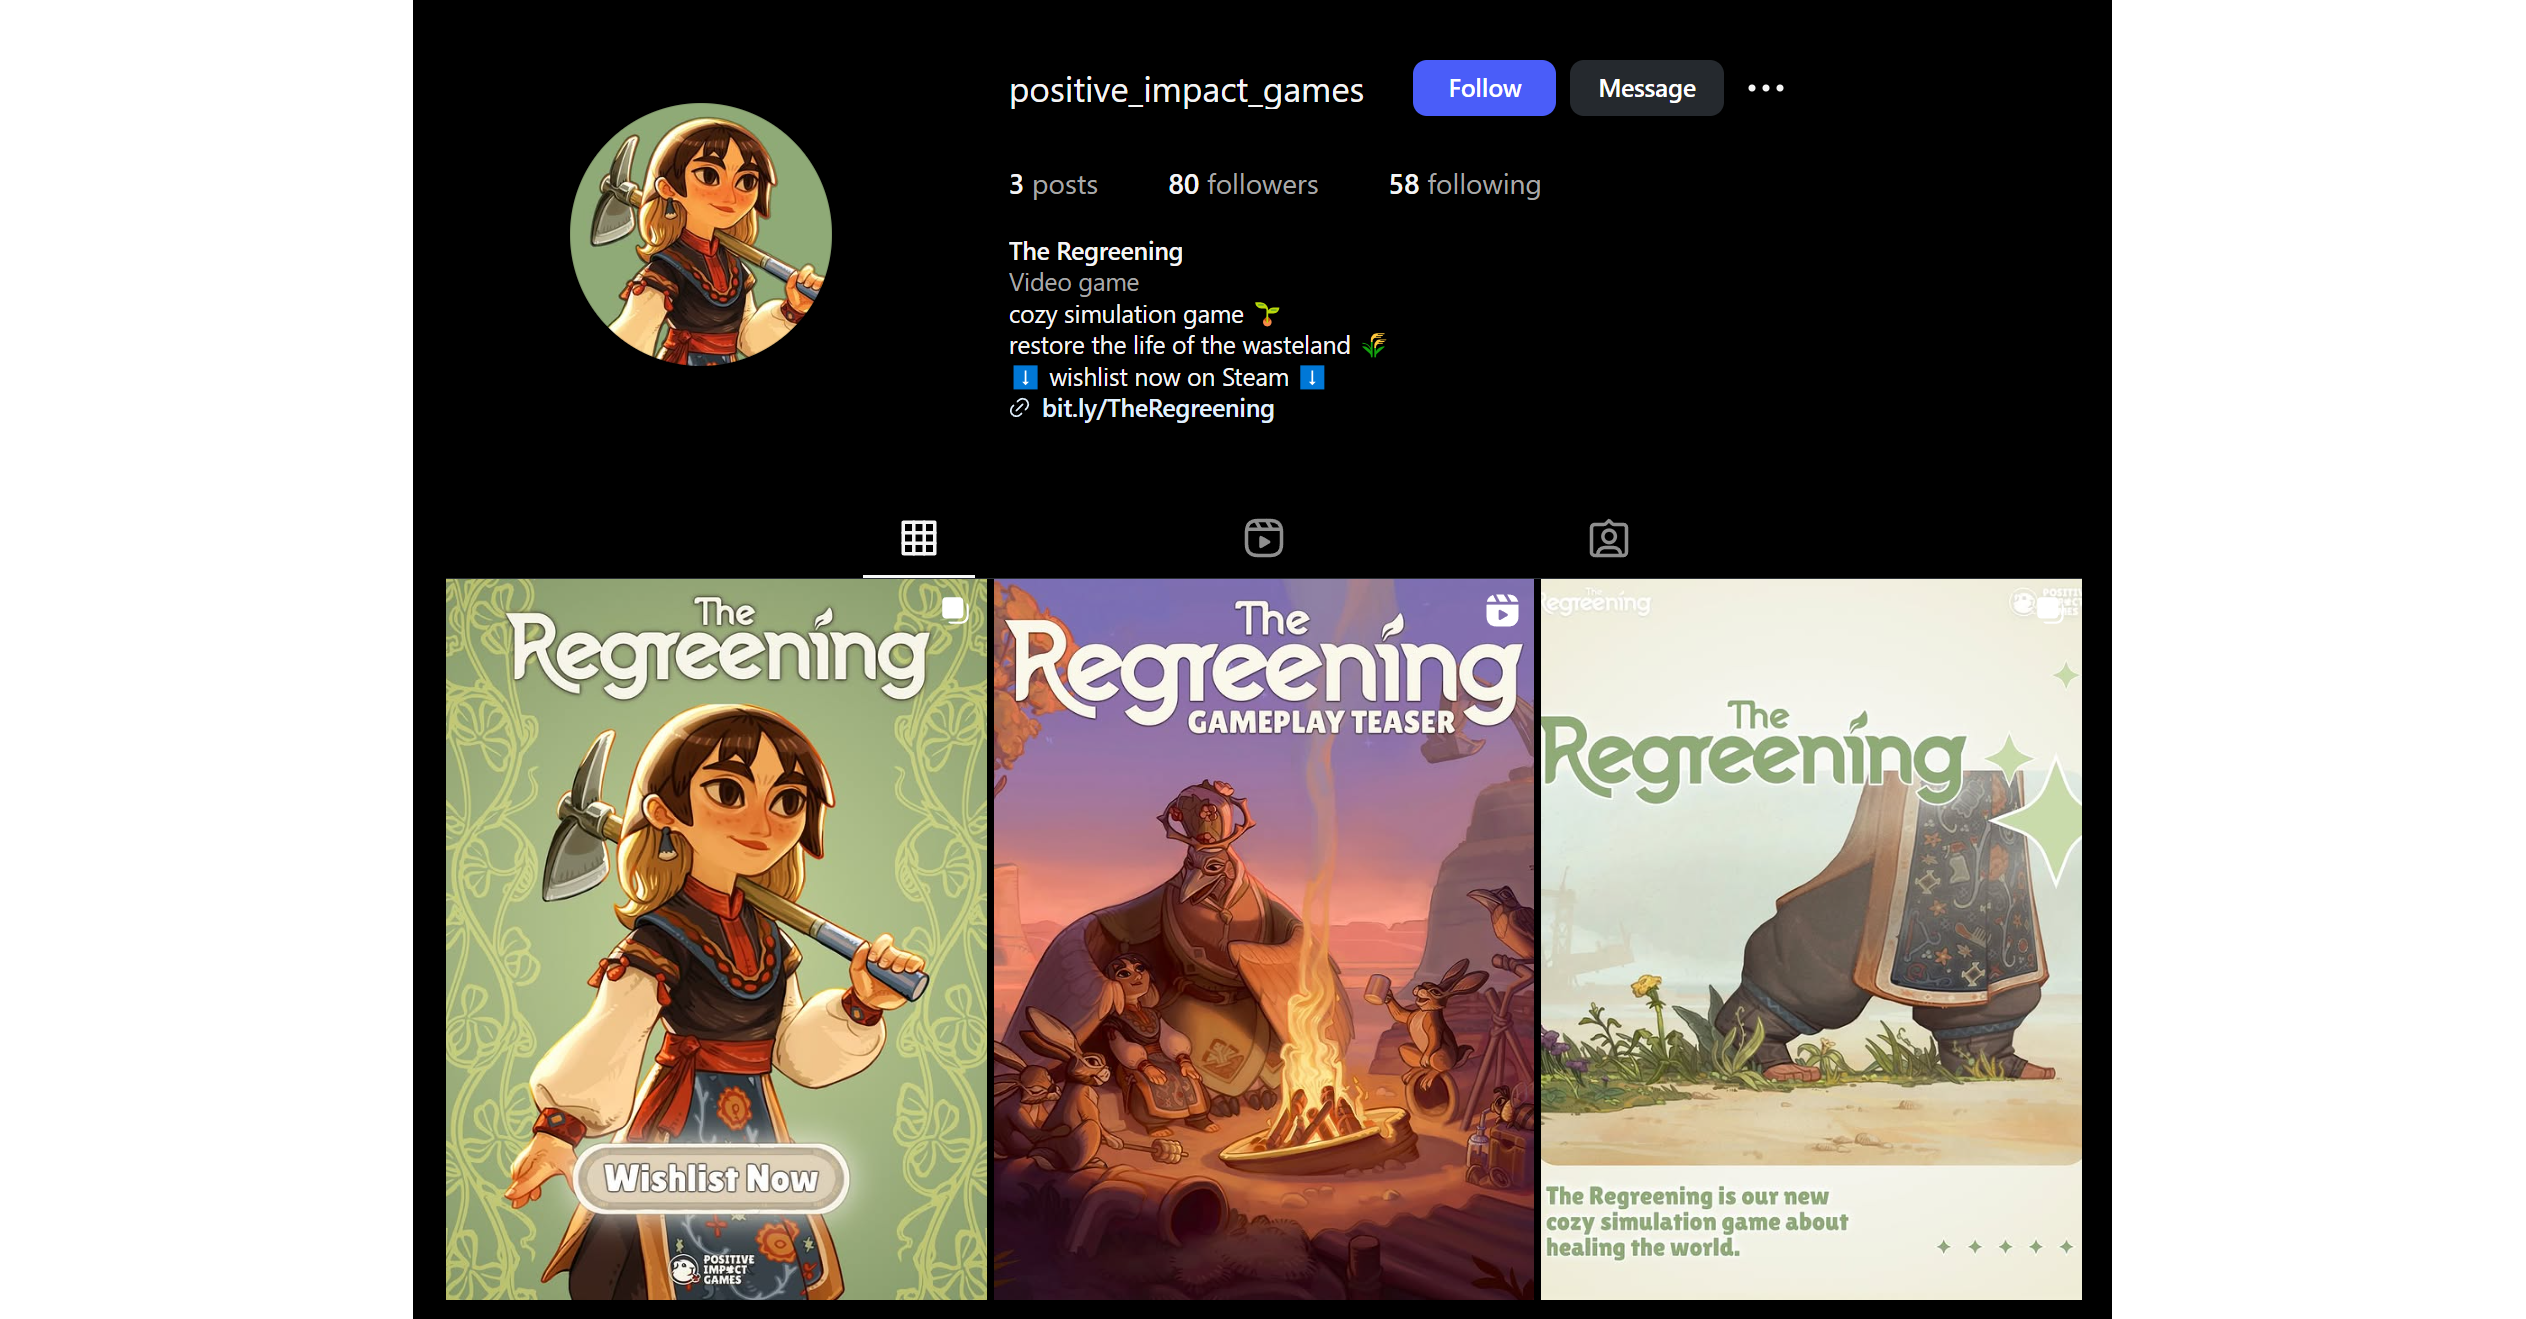This screenshot has height=1319, width=2526.
Task: Open the tagged posts tab
Action: [1608, 538]
